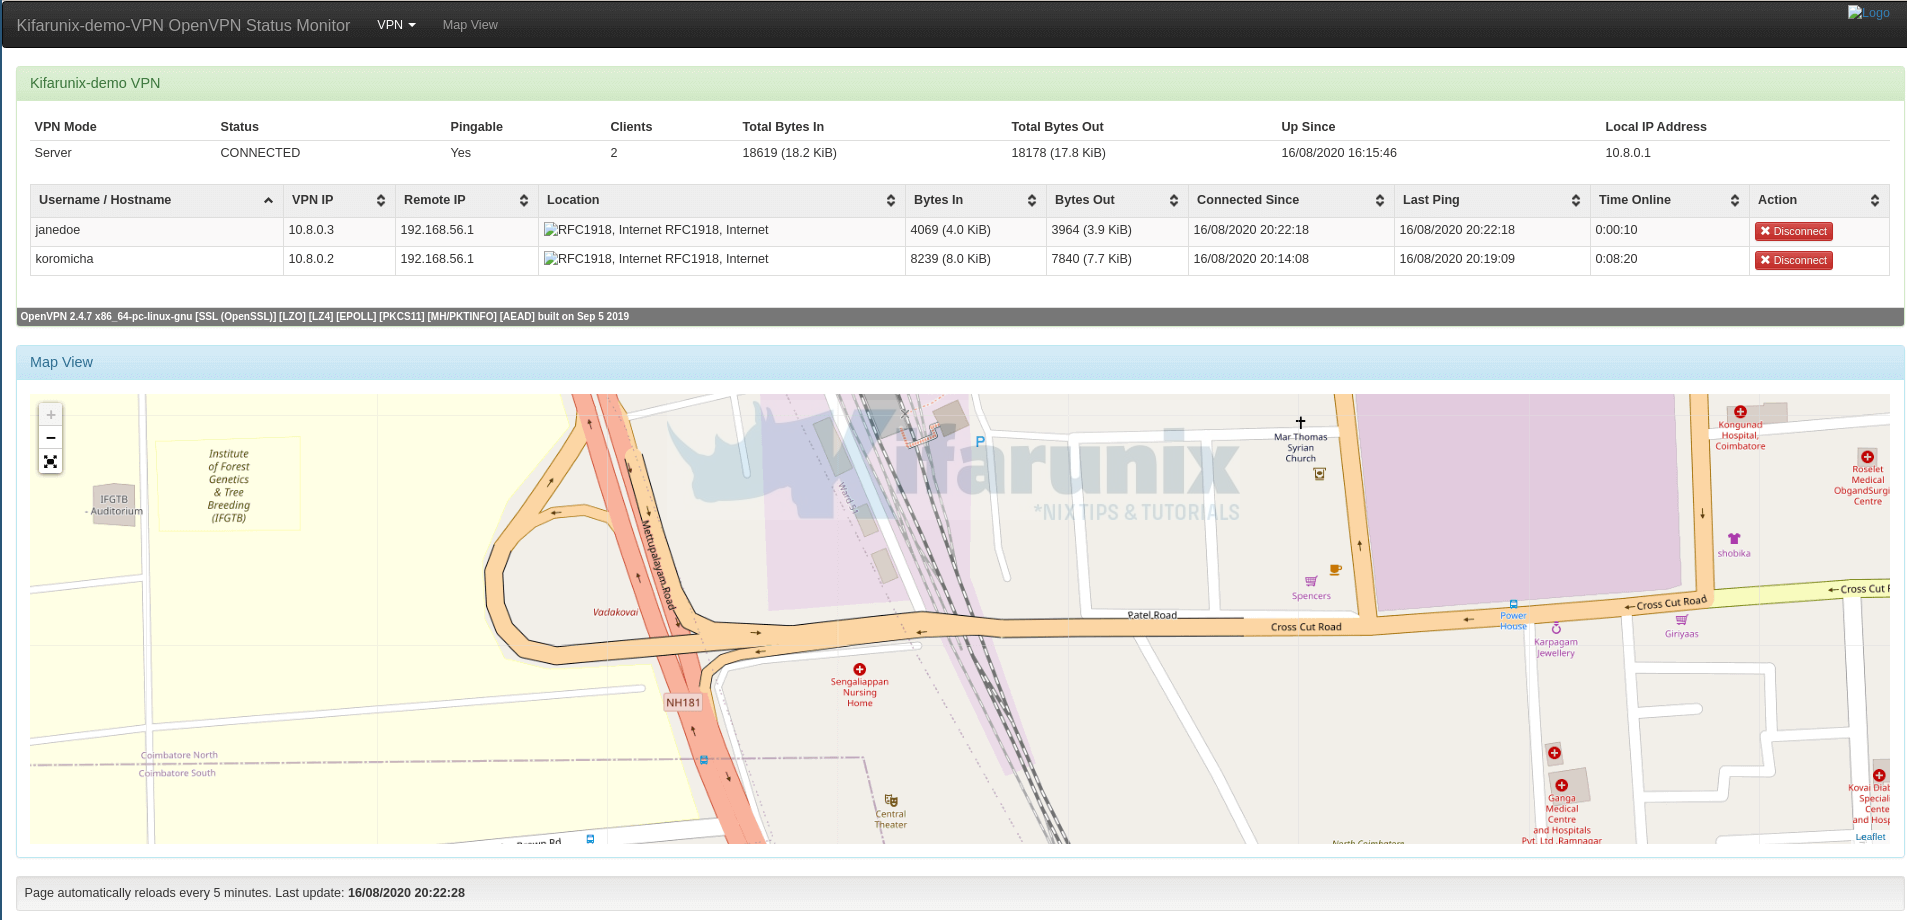1907x920 pixels.
Task: Click Local IP Address 10.8.0.1 value
Action: (1627, 153)
